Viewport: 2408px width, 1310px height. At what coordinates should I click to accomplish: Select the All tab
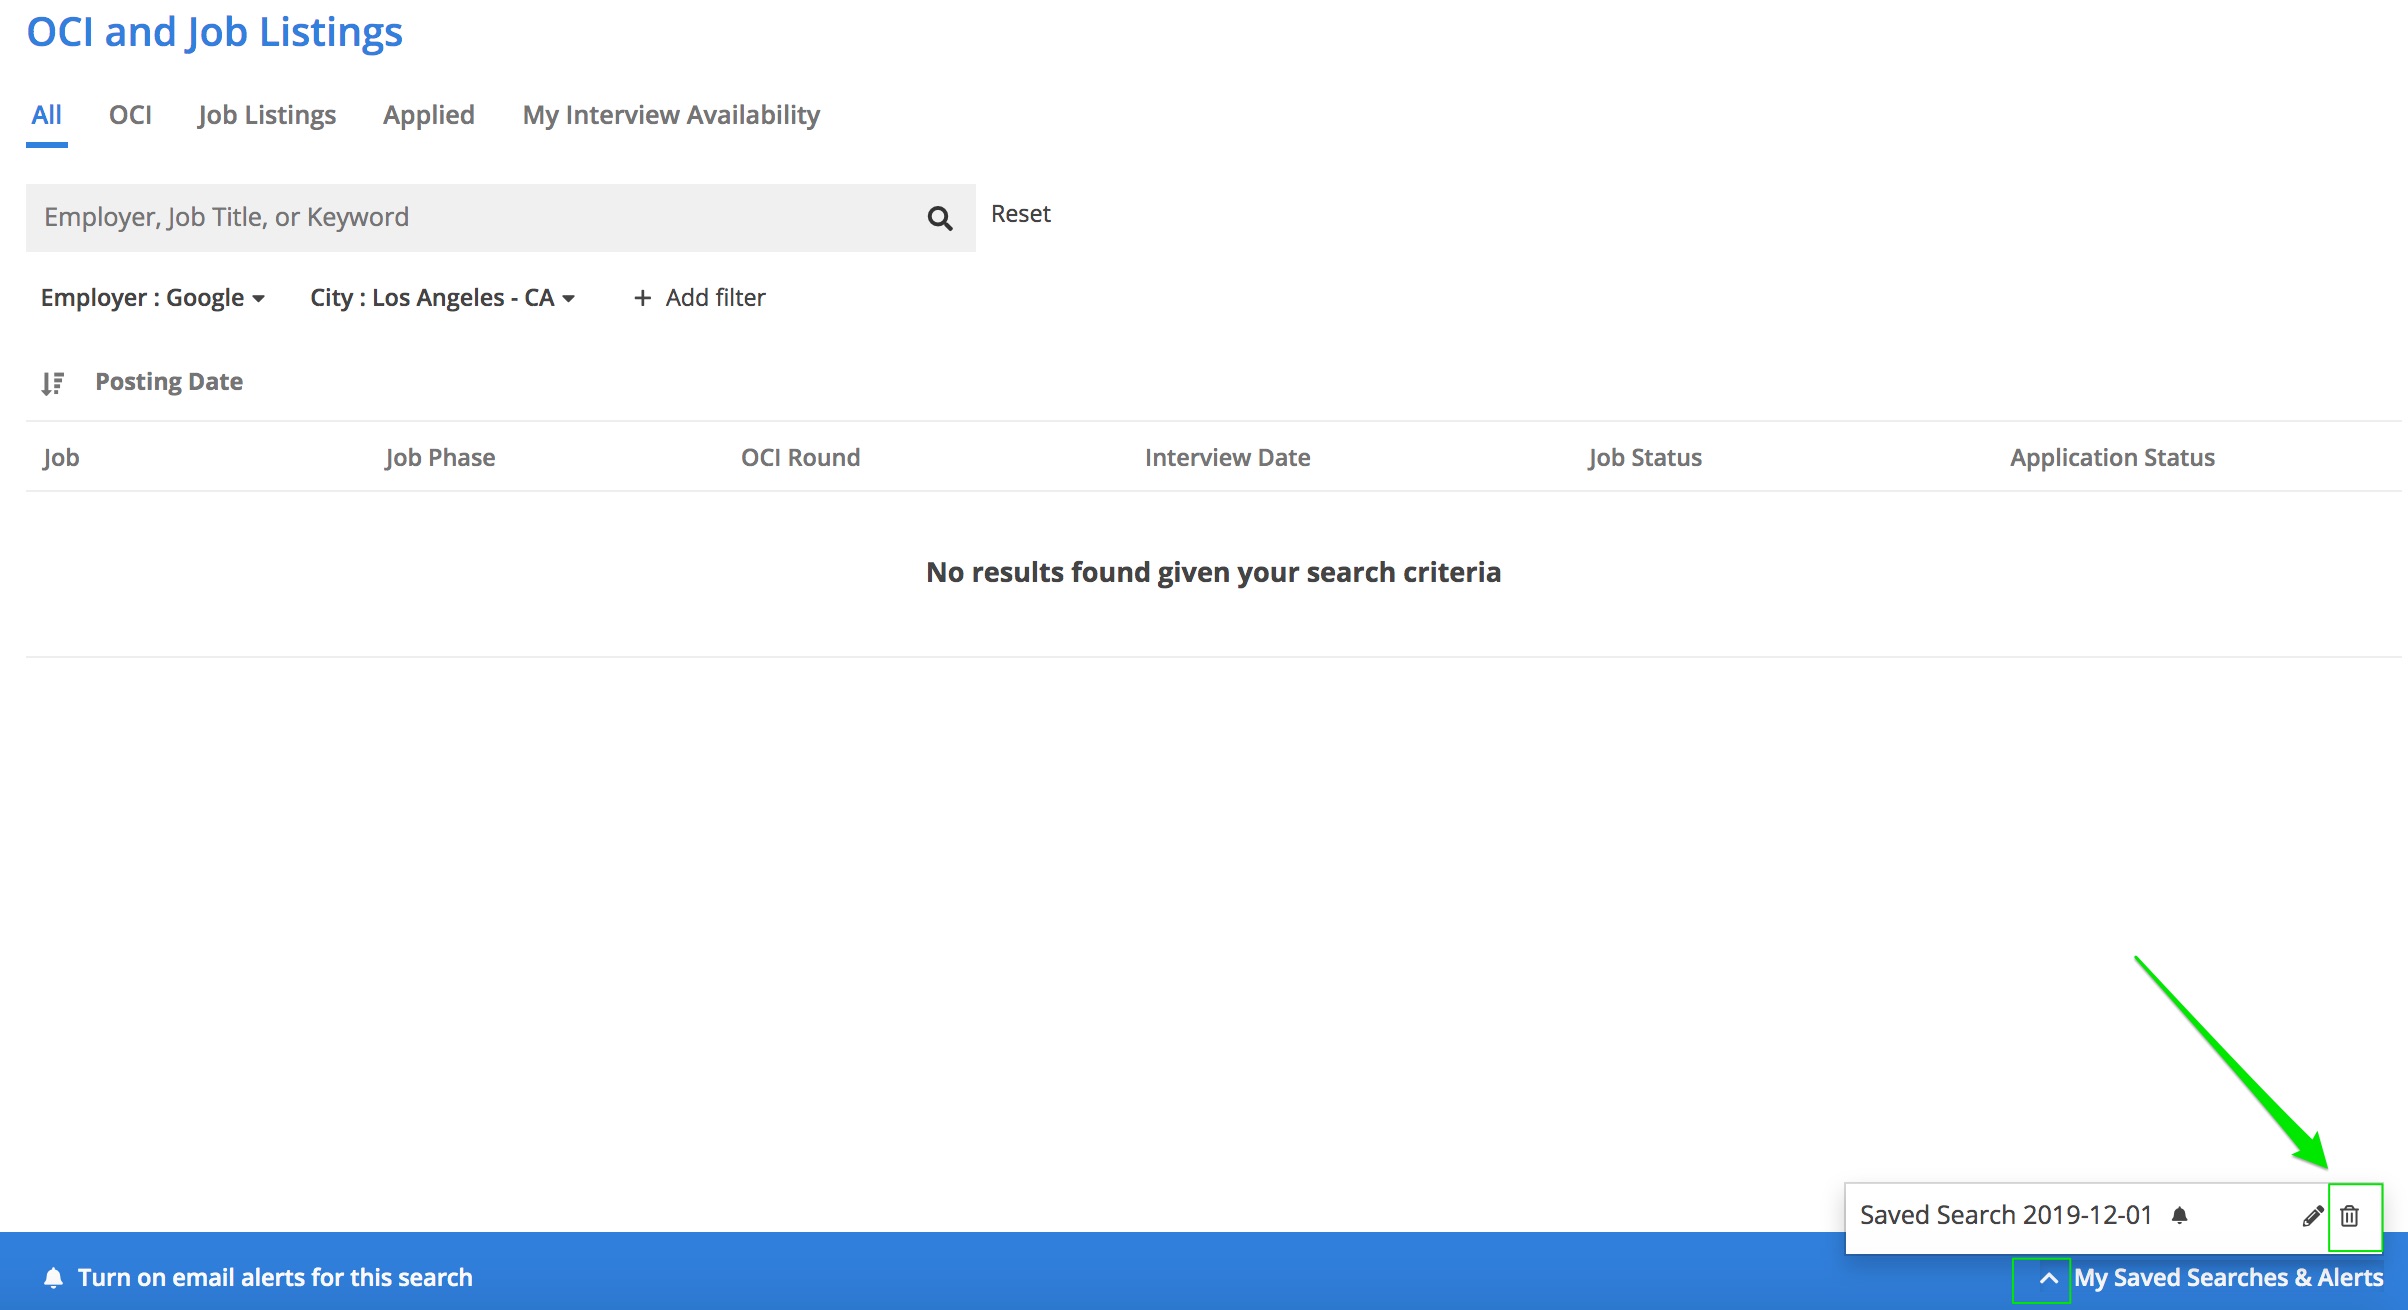tap(46, 115)
